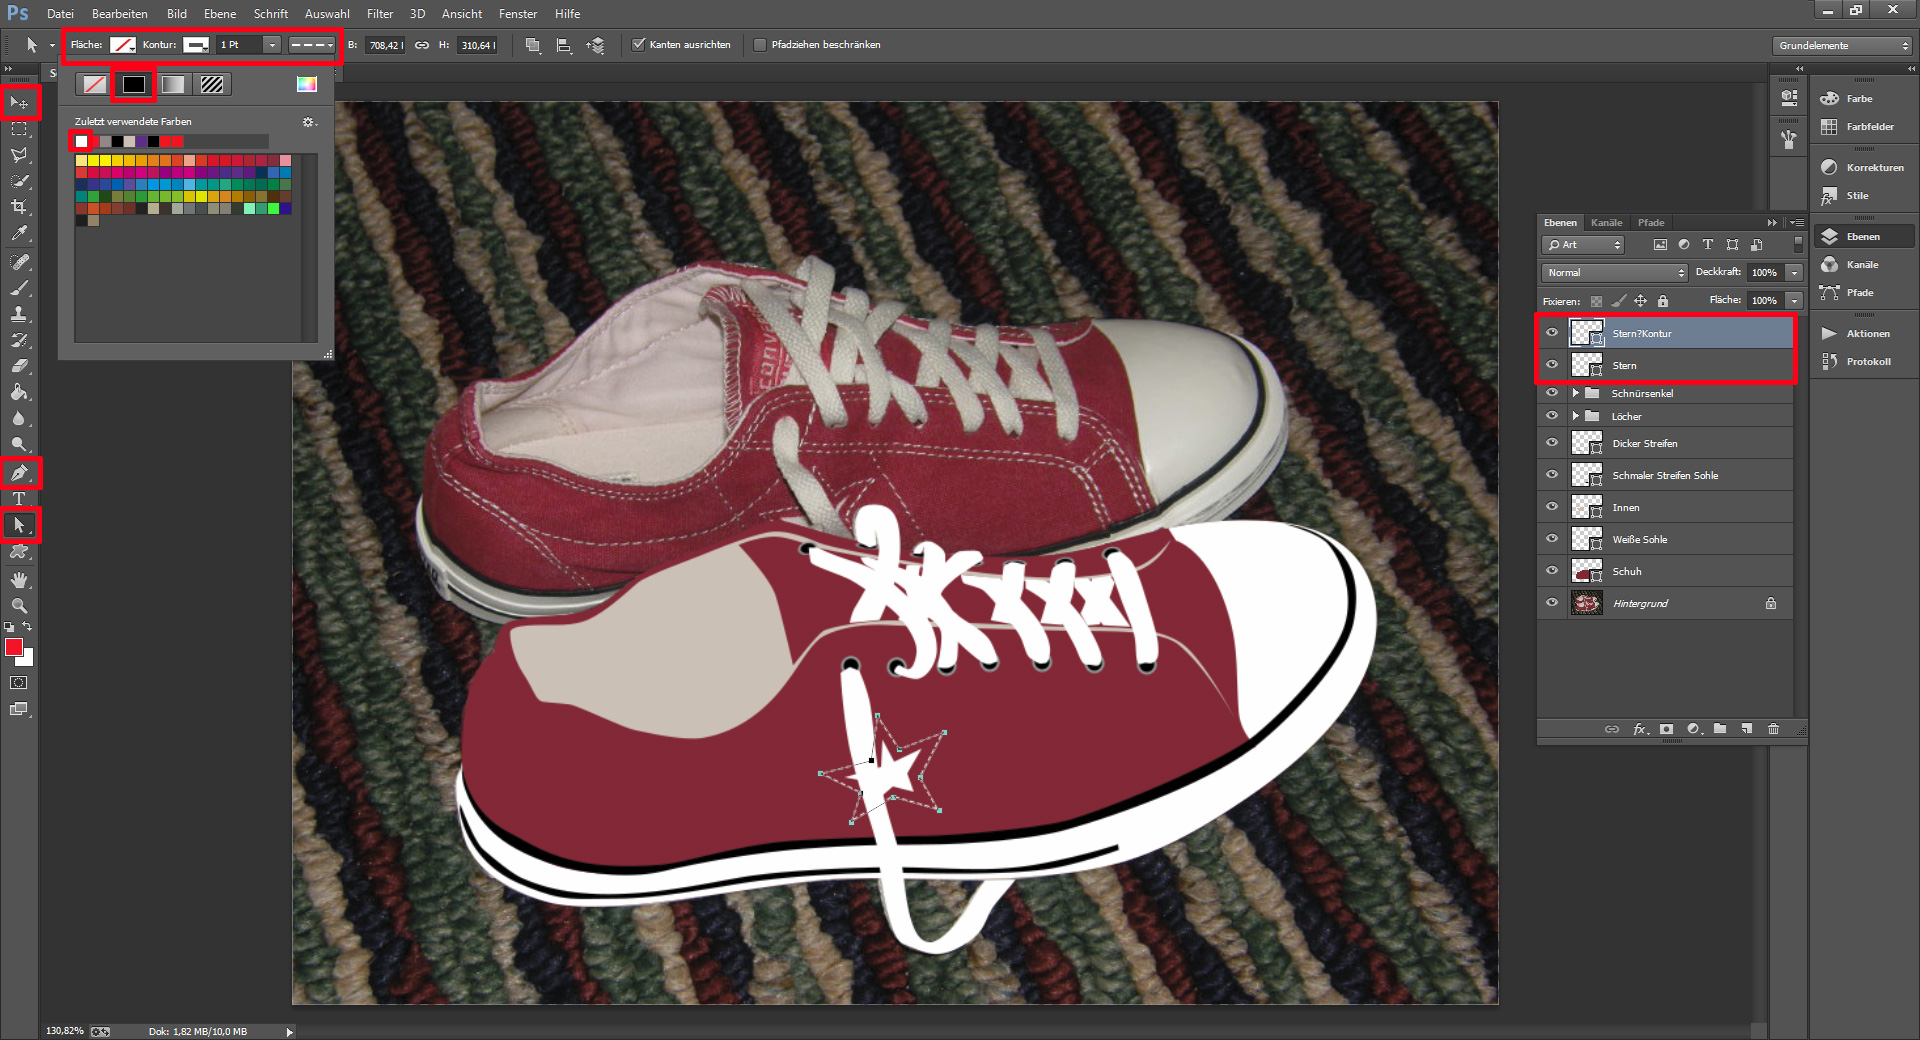Open the blend mode Normal dropdown
1920x1040 pixels.
point(1615,273)
